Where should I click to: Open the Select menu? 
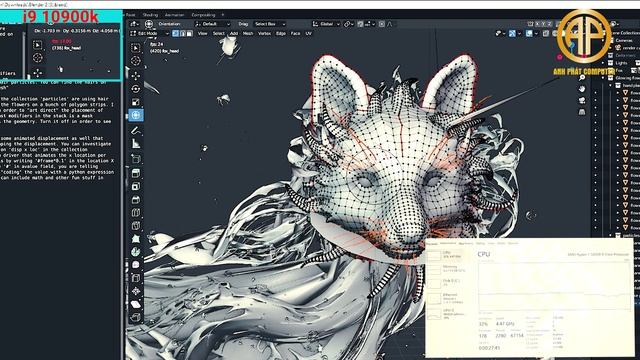coord(218,33)
